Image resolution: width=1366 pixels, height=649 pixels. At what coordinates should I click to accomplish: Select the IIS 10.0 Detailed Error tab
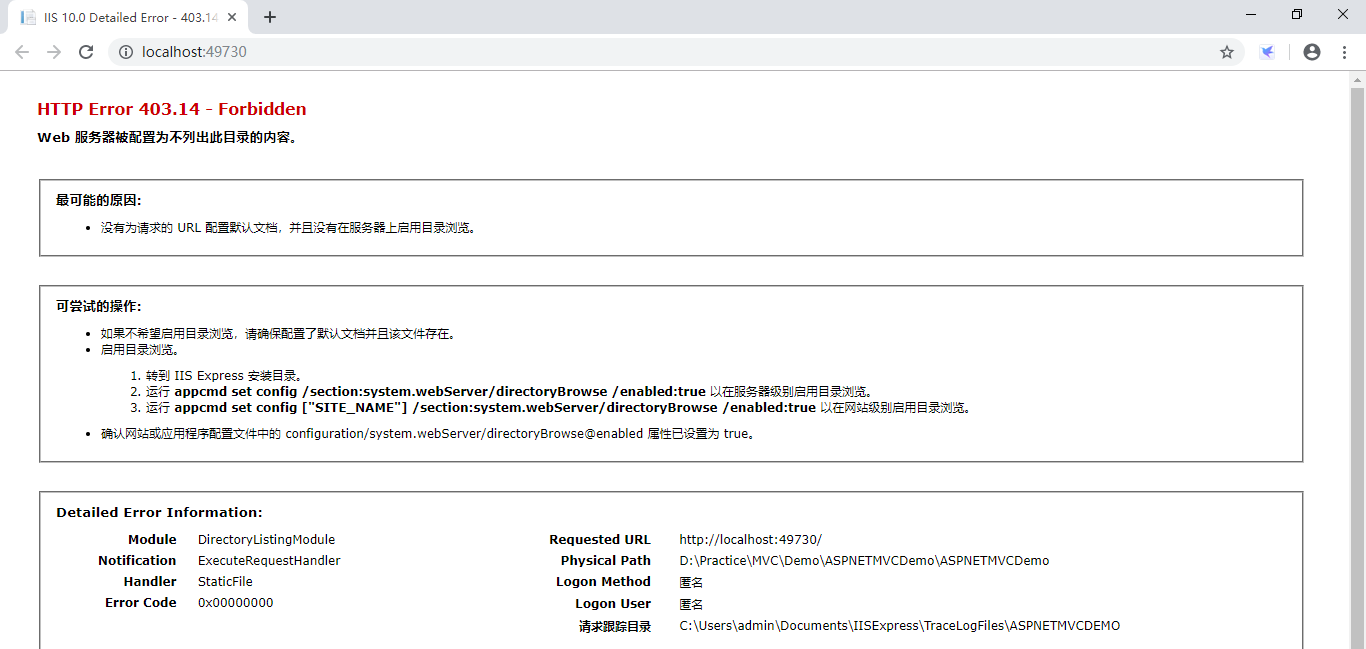(130, 18)
